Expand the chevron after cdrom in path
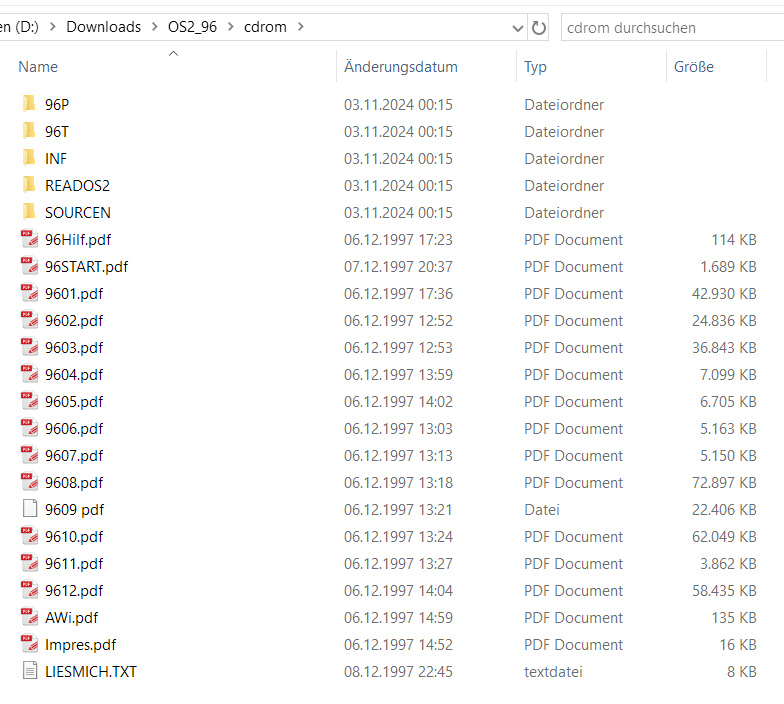Viewport: 784px width, 704px height. pos(300,27)
